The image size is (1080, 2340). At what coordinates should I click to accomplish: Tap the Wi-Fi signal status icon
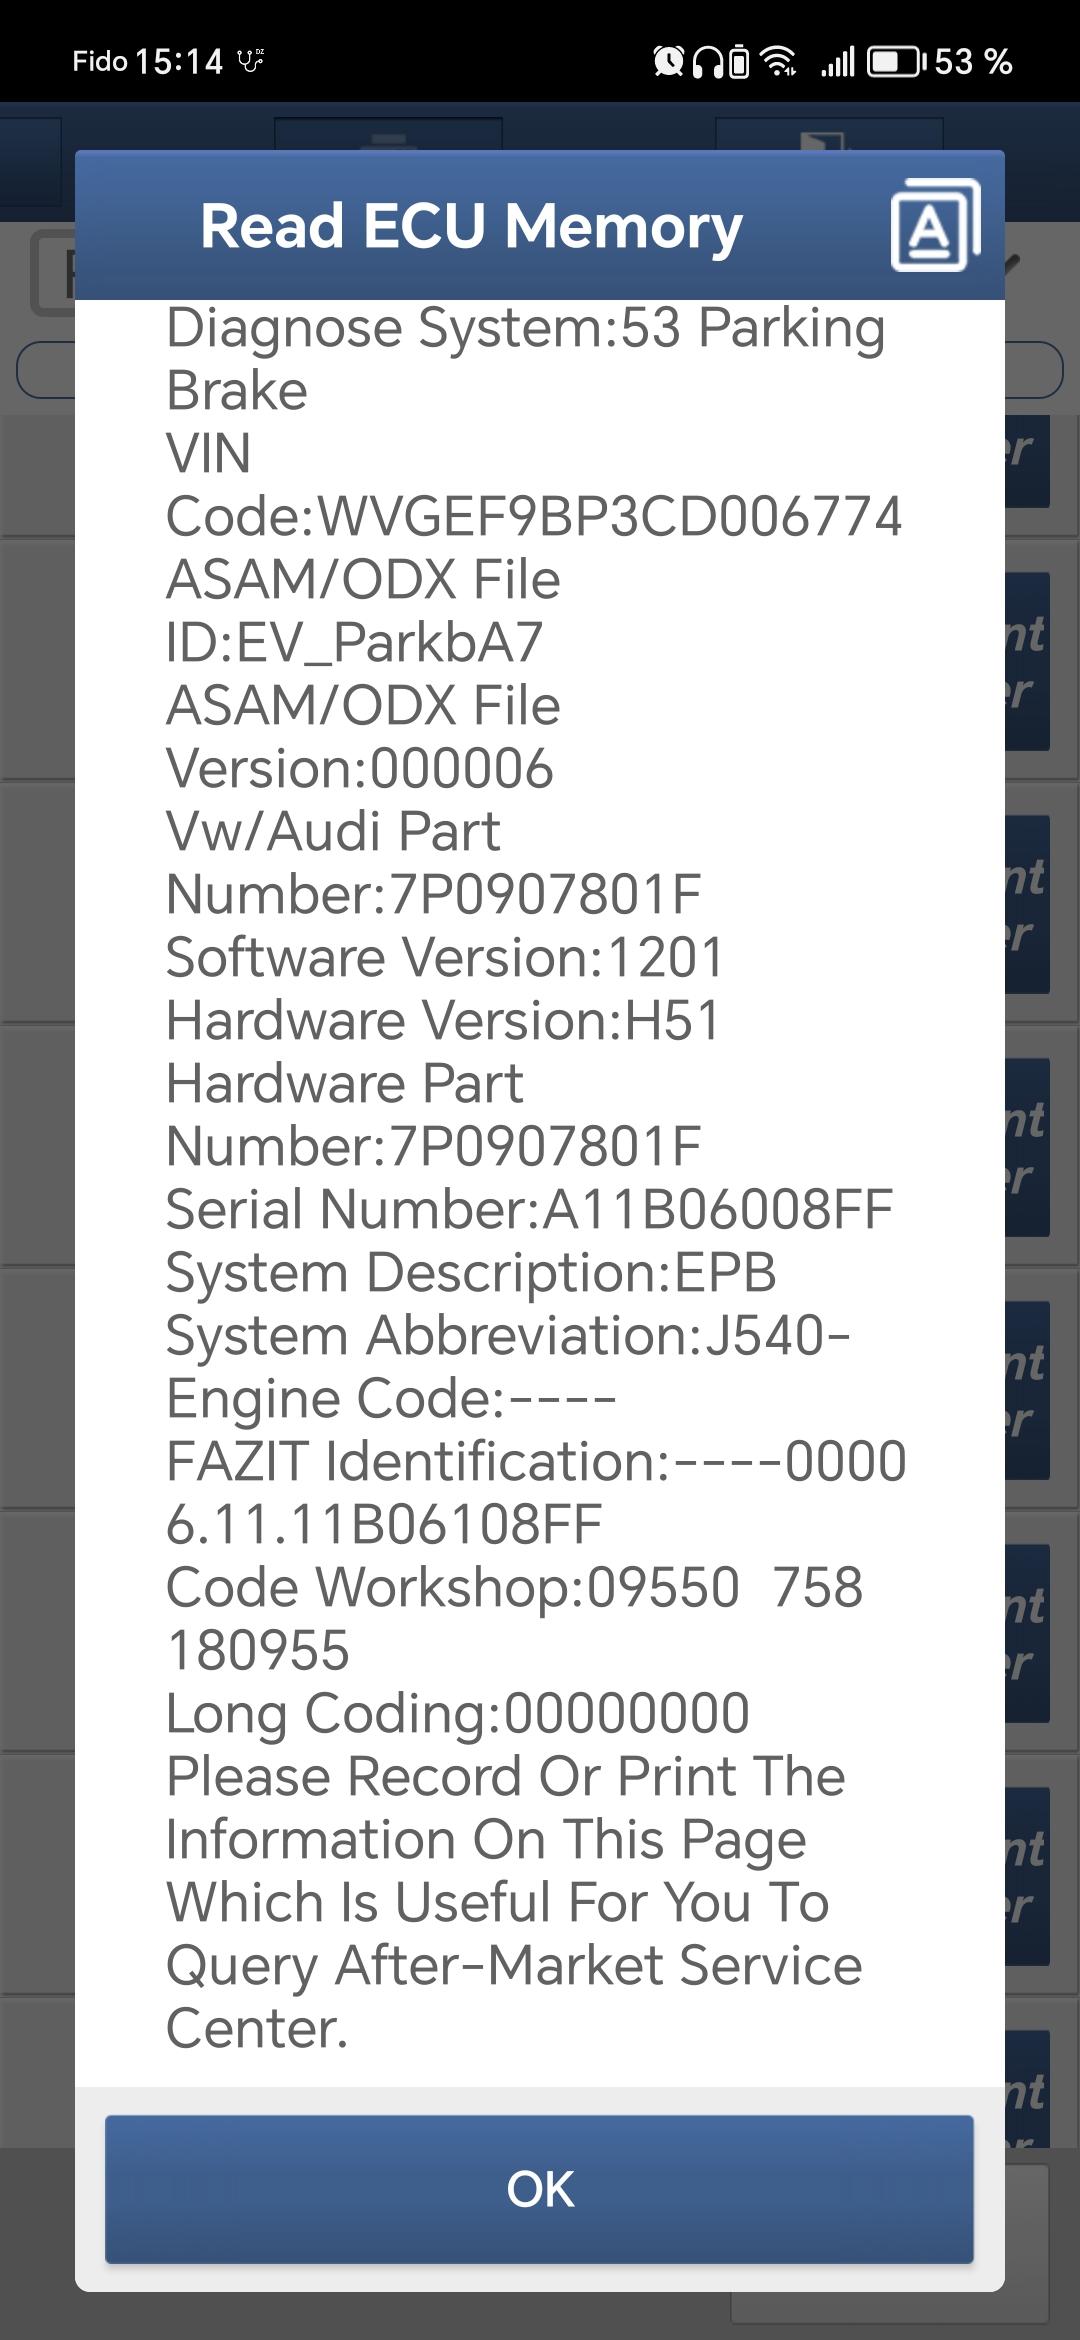click(779, 62)
